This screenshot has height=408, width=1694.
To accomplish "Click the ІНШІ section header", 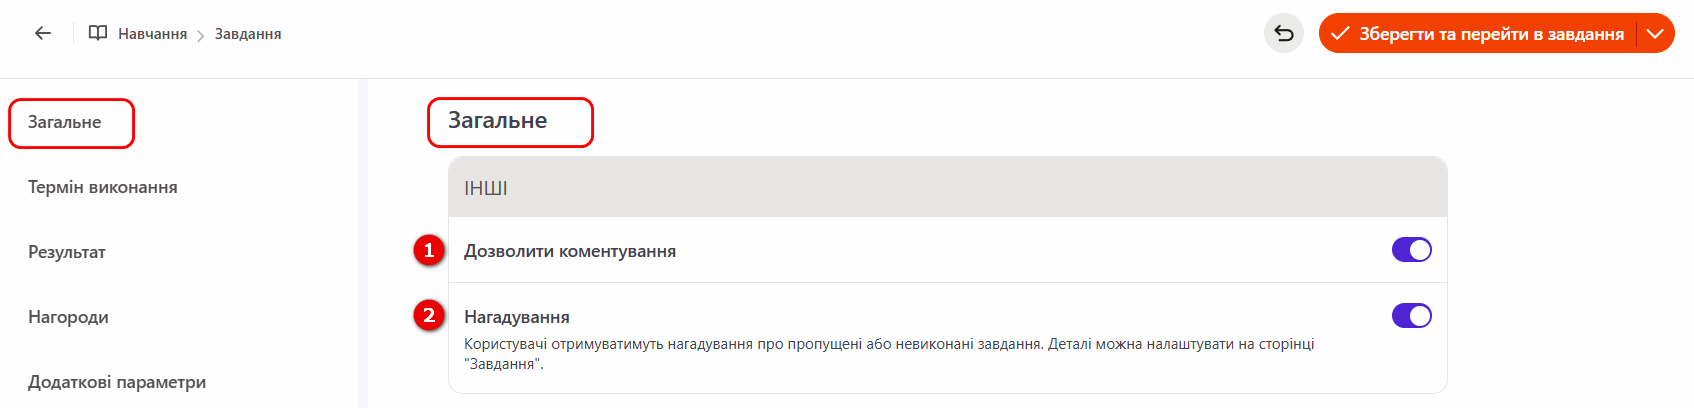I will tap(486, 188).
